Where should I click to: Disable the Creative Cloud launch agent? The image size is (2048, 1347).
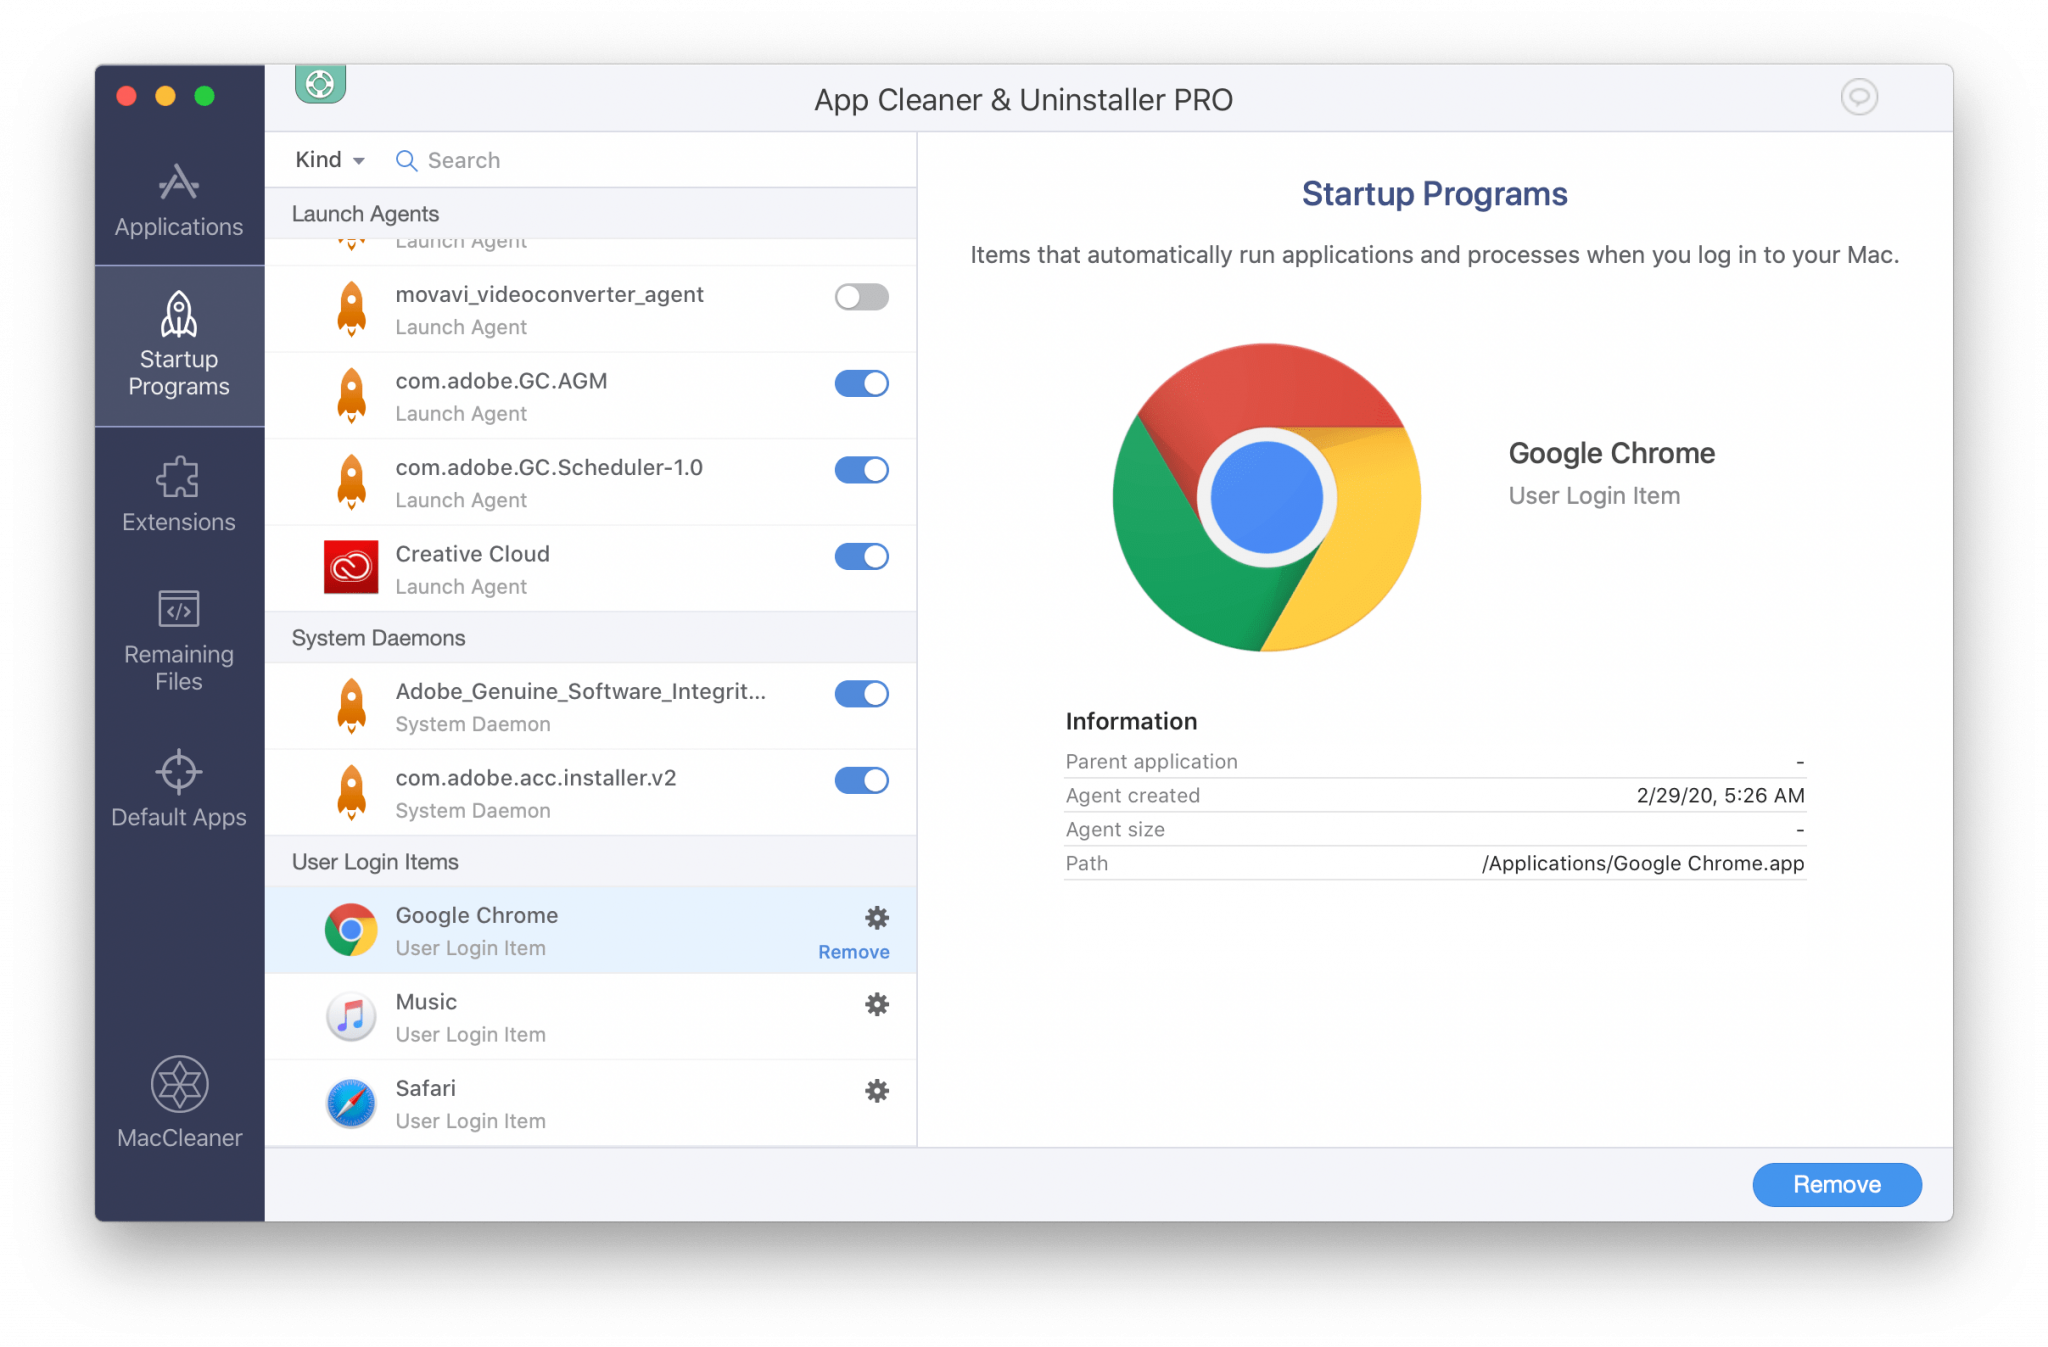tap(861, 556)
